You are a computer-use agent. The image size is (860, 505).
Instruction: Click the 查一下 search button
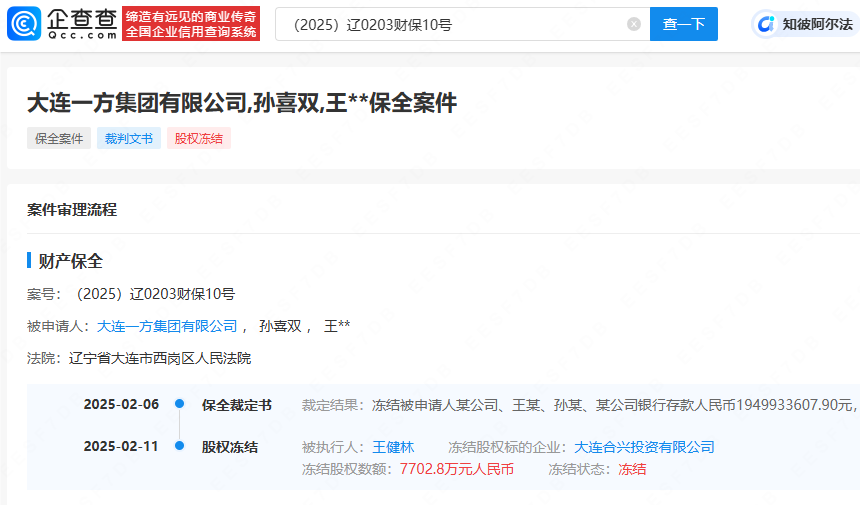coord(683,24)
